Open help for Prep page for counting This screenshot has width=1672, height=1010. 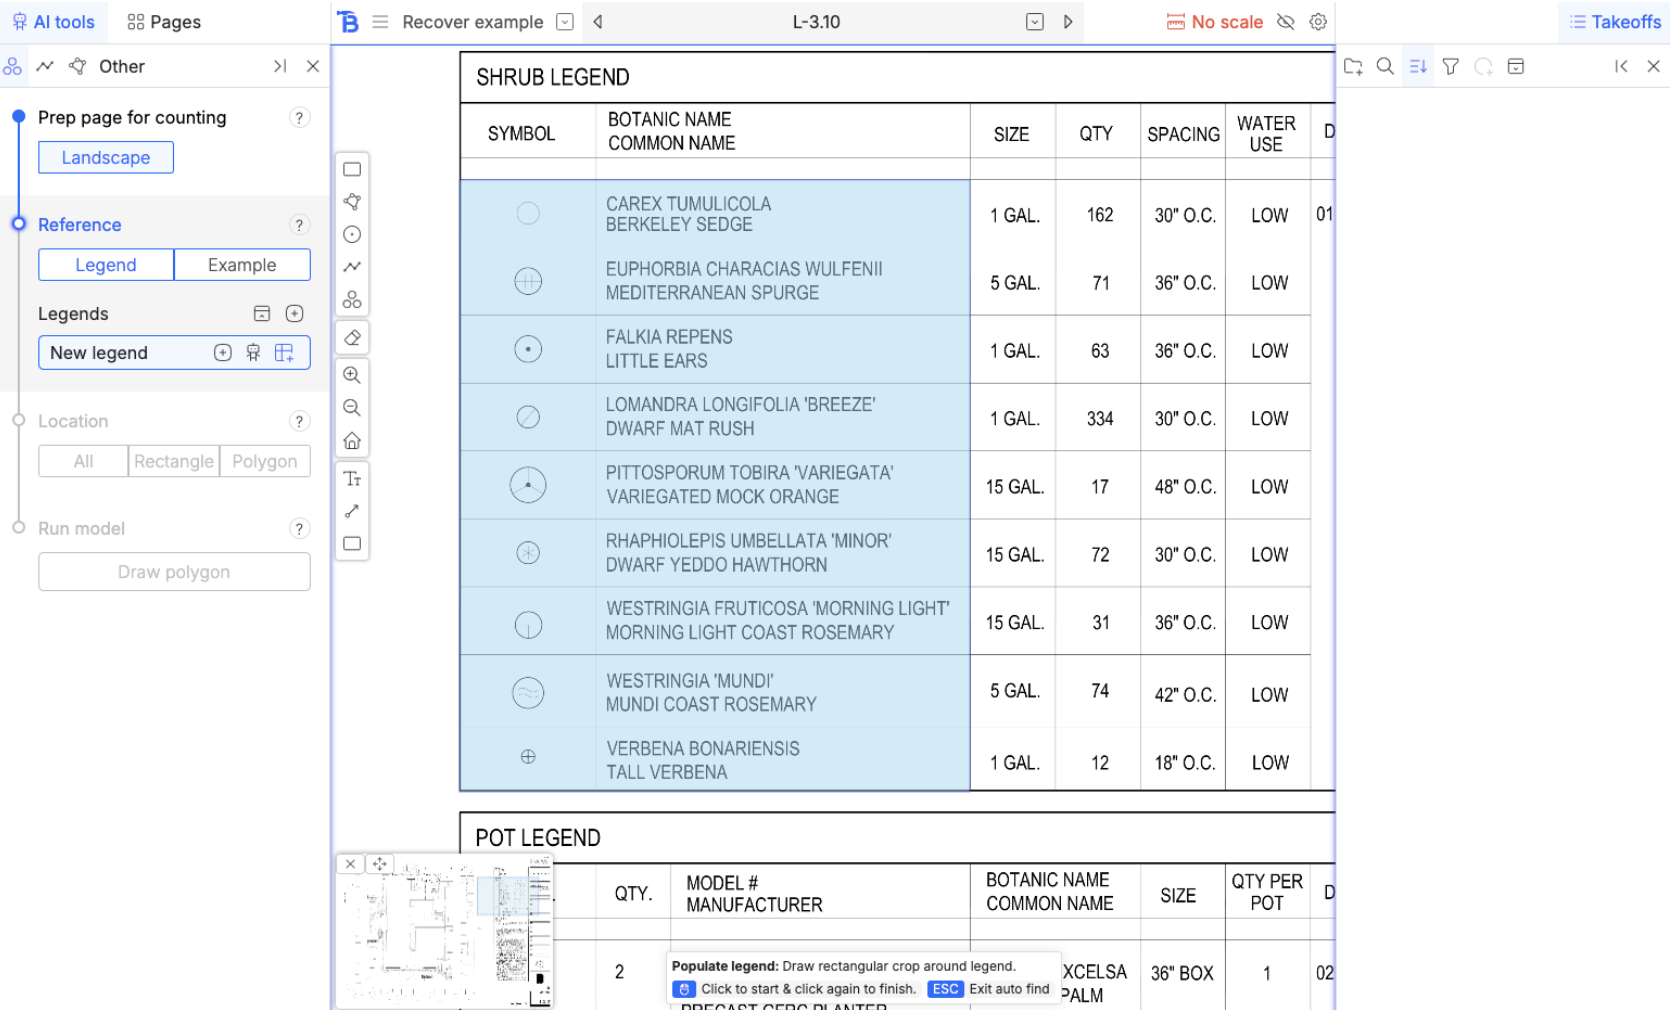299,117
